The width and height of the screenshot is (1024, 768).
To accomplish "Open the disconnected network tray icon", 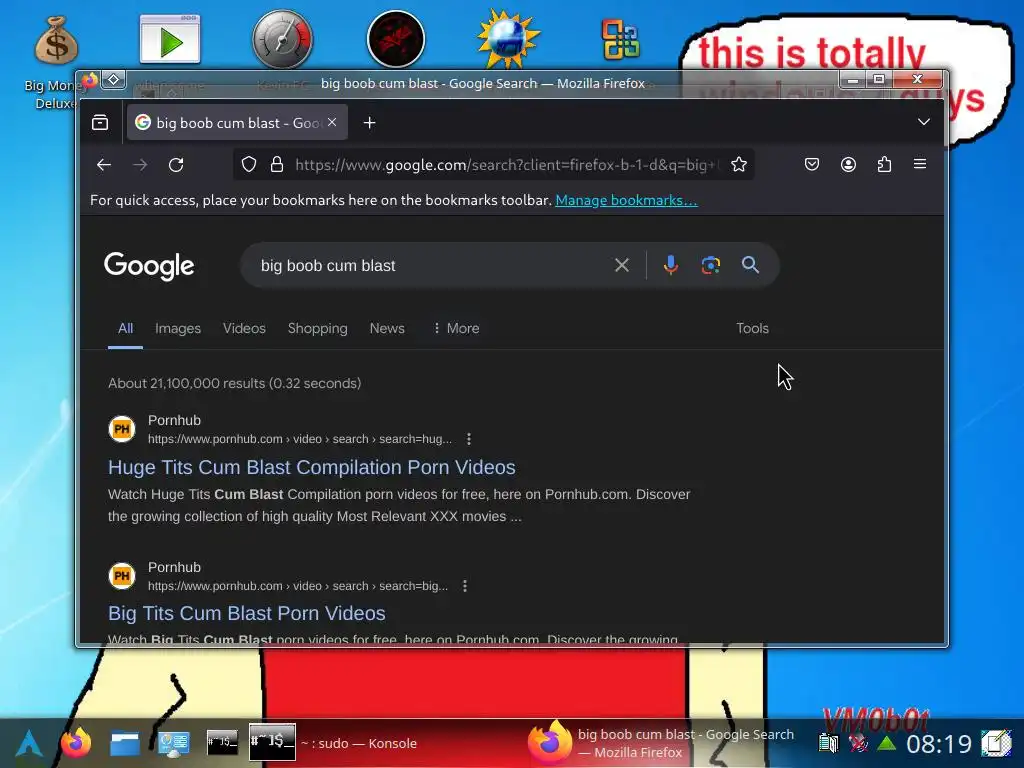I will point(858,743).
